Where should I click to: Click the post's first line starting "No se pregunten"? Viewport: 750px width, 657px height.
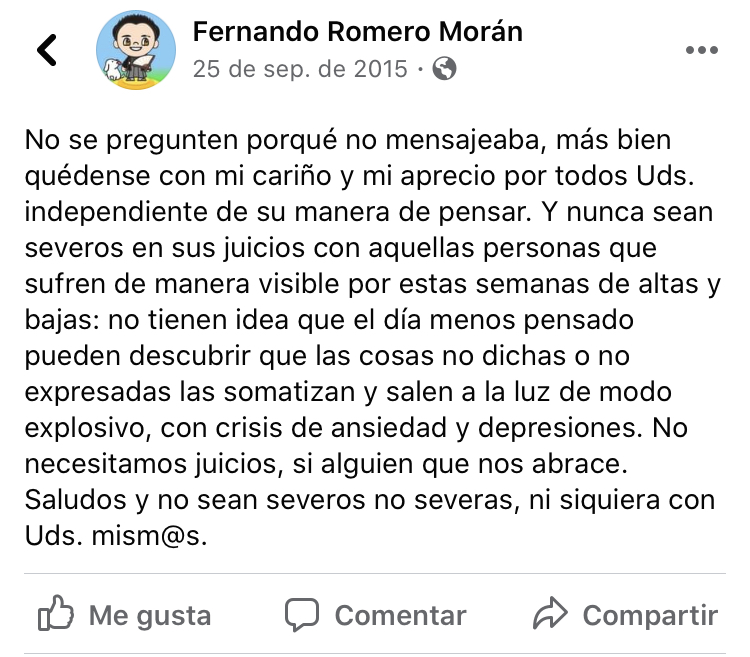tap(347, 139)
